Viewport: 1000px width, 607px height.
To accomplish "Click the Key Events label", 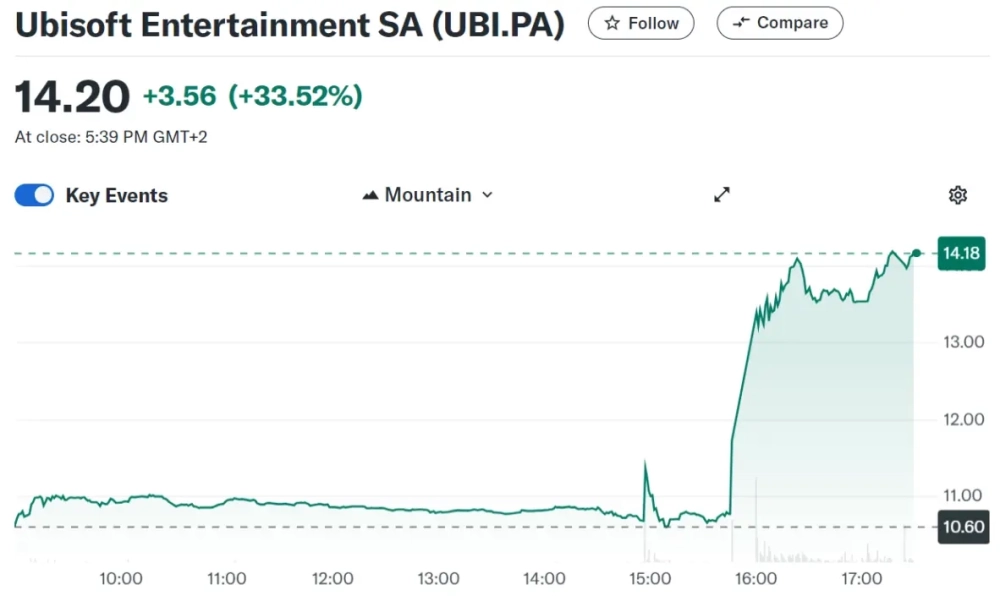I will [117, 196].
